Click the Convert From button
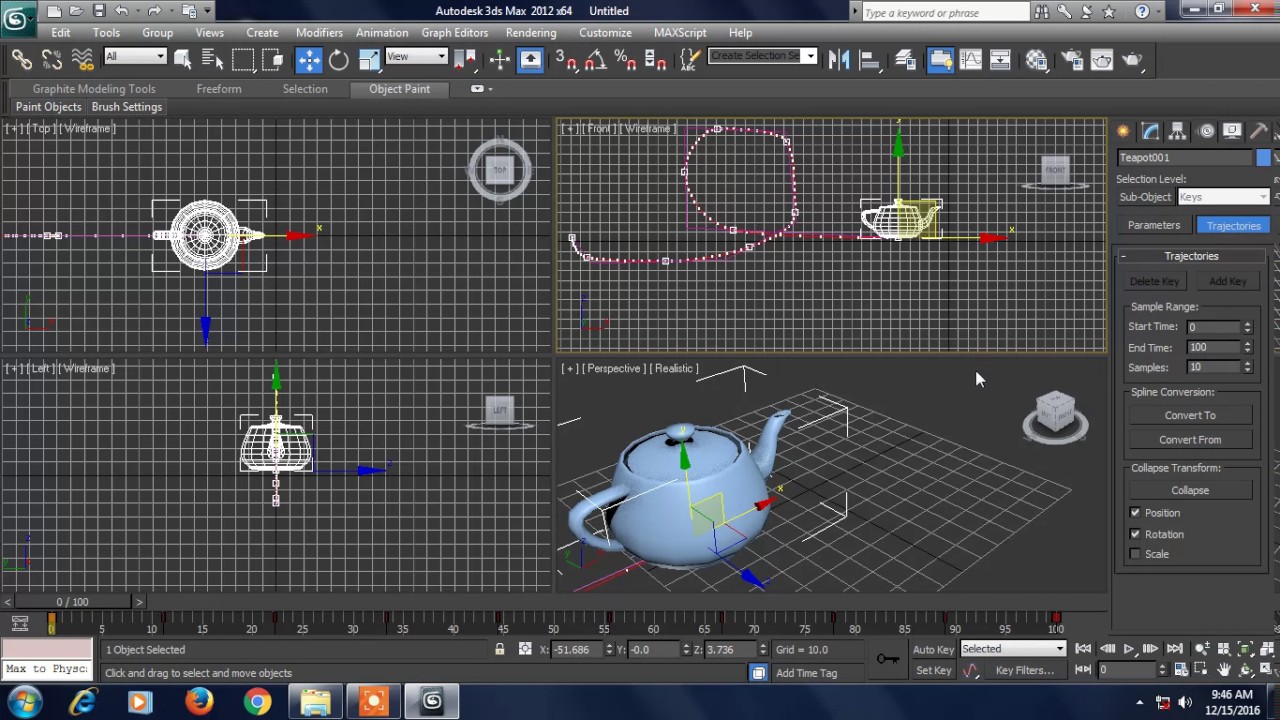The height and width of the screenshot is (720, 1280). pyautogui.click(x=1190, y=440)
